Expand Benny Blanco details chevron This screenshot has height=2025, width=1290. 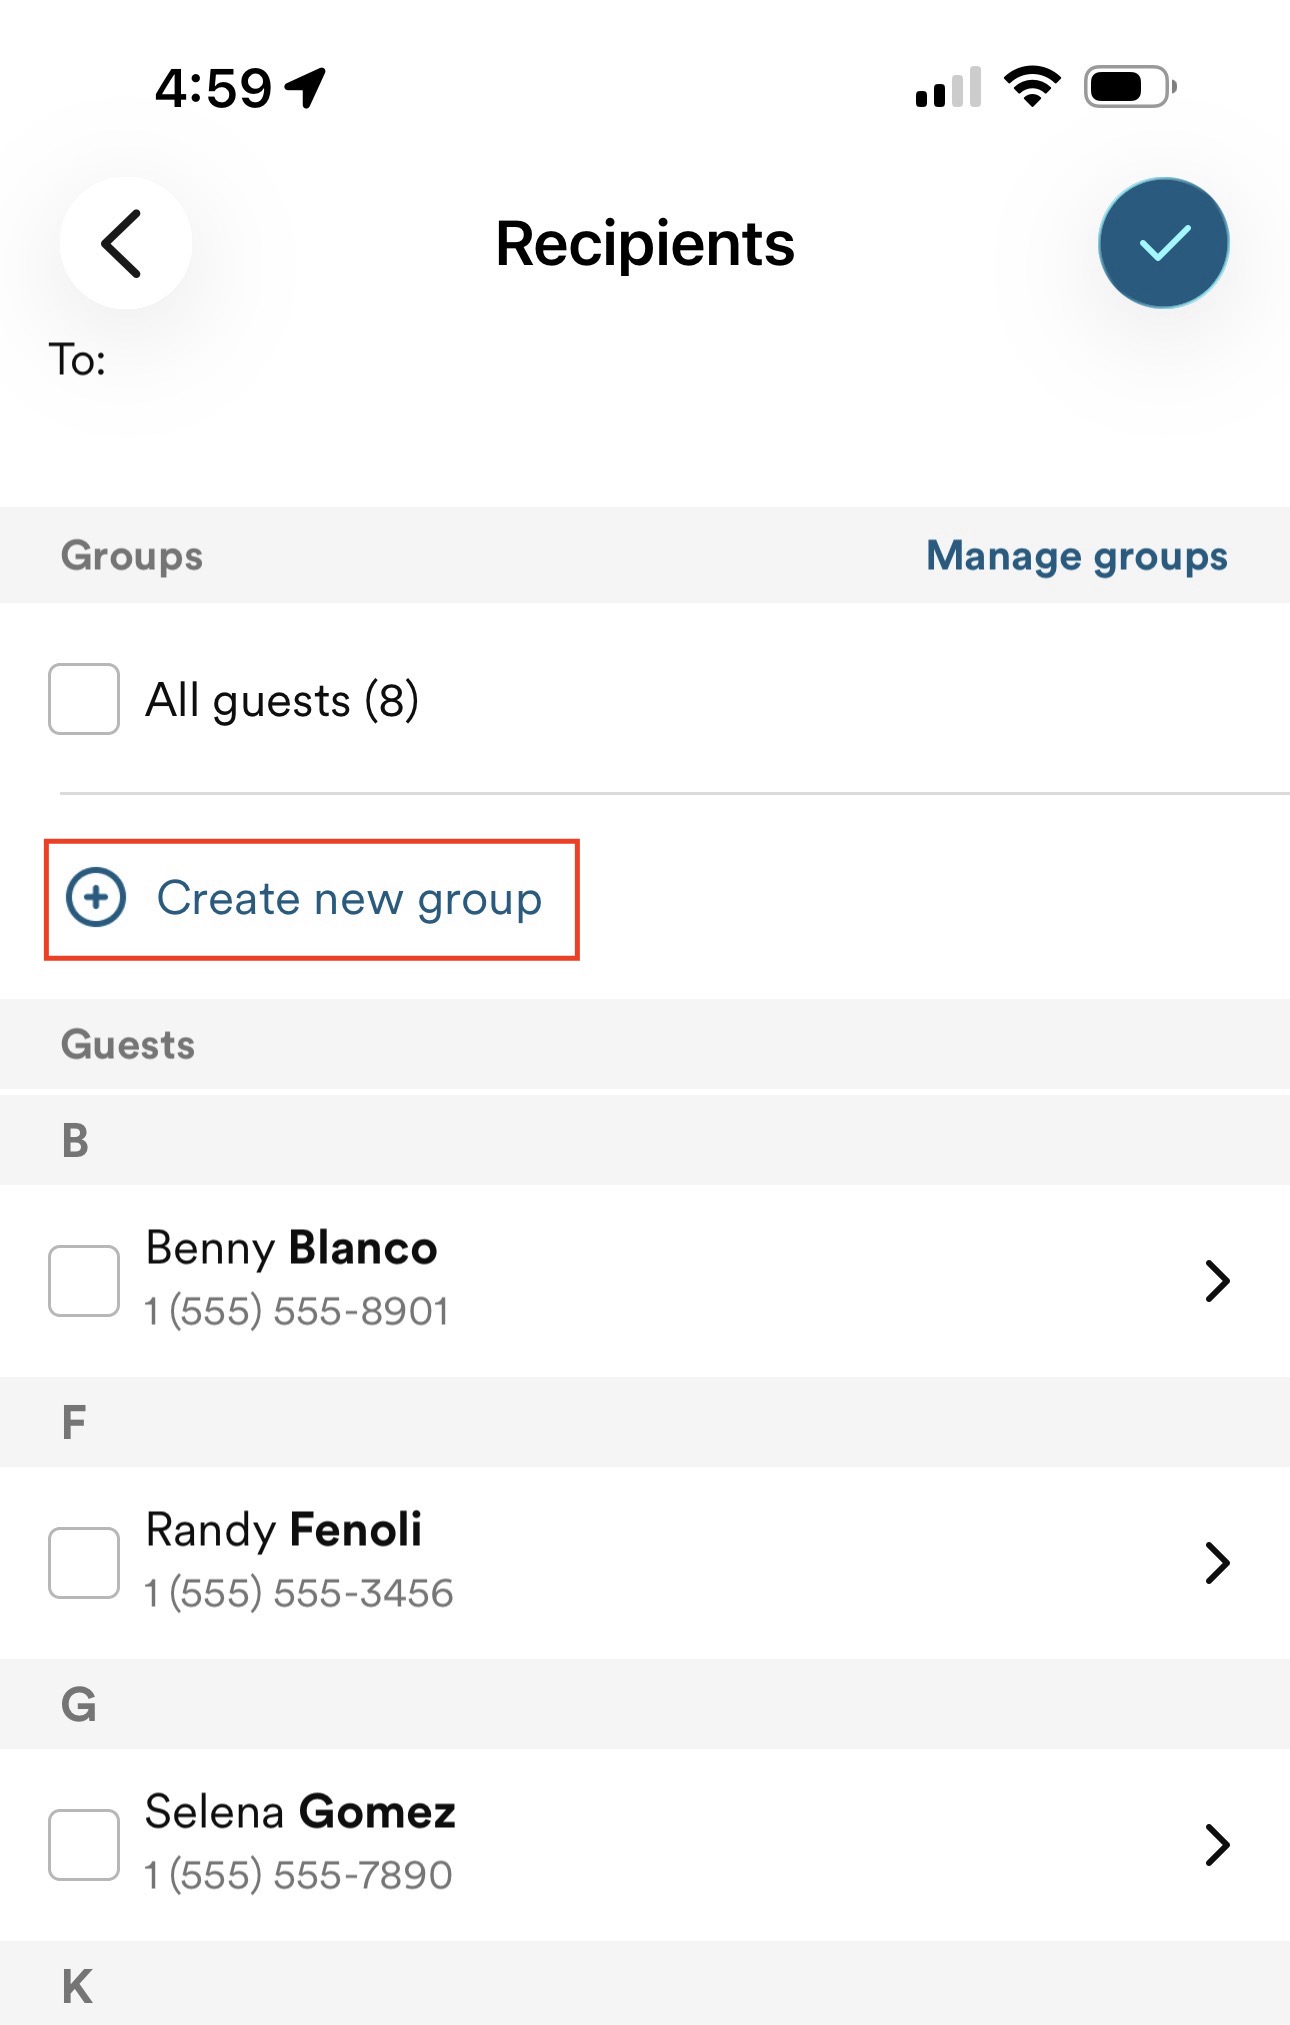point(1216,1280)
